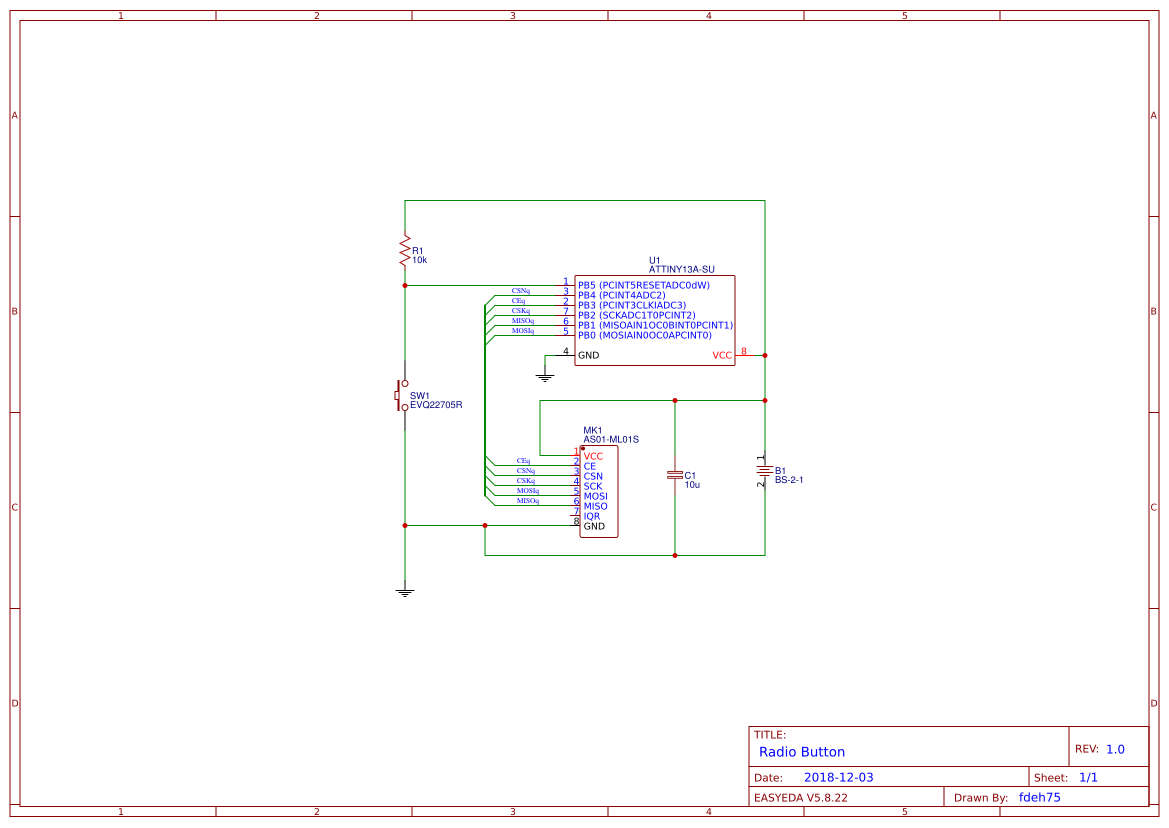
Task: Click the ground symbol below switch SW1
Action: [405, 592]
